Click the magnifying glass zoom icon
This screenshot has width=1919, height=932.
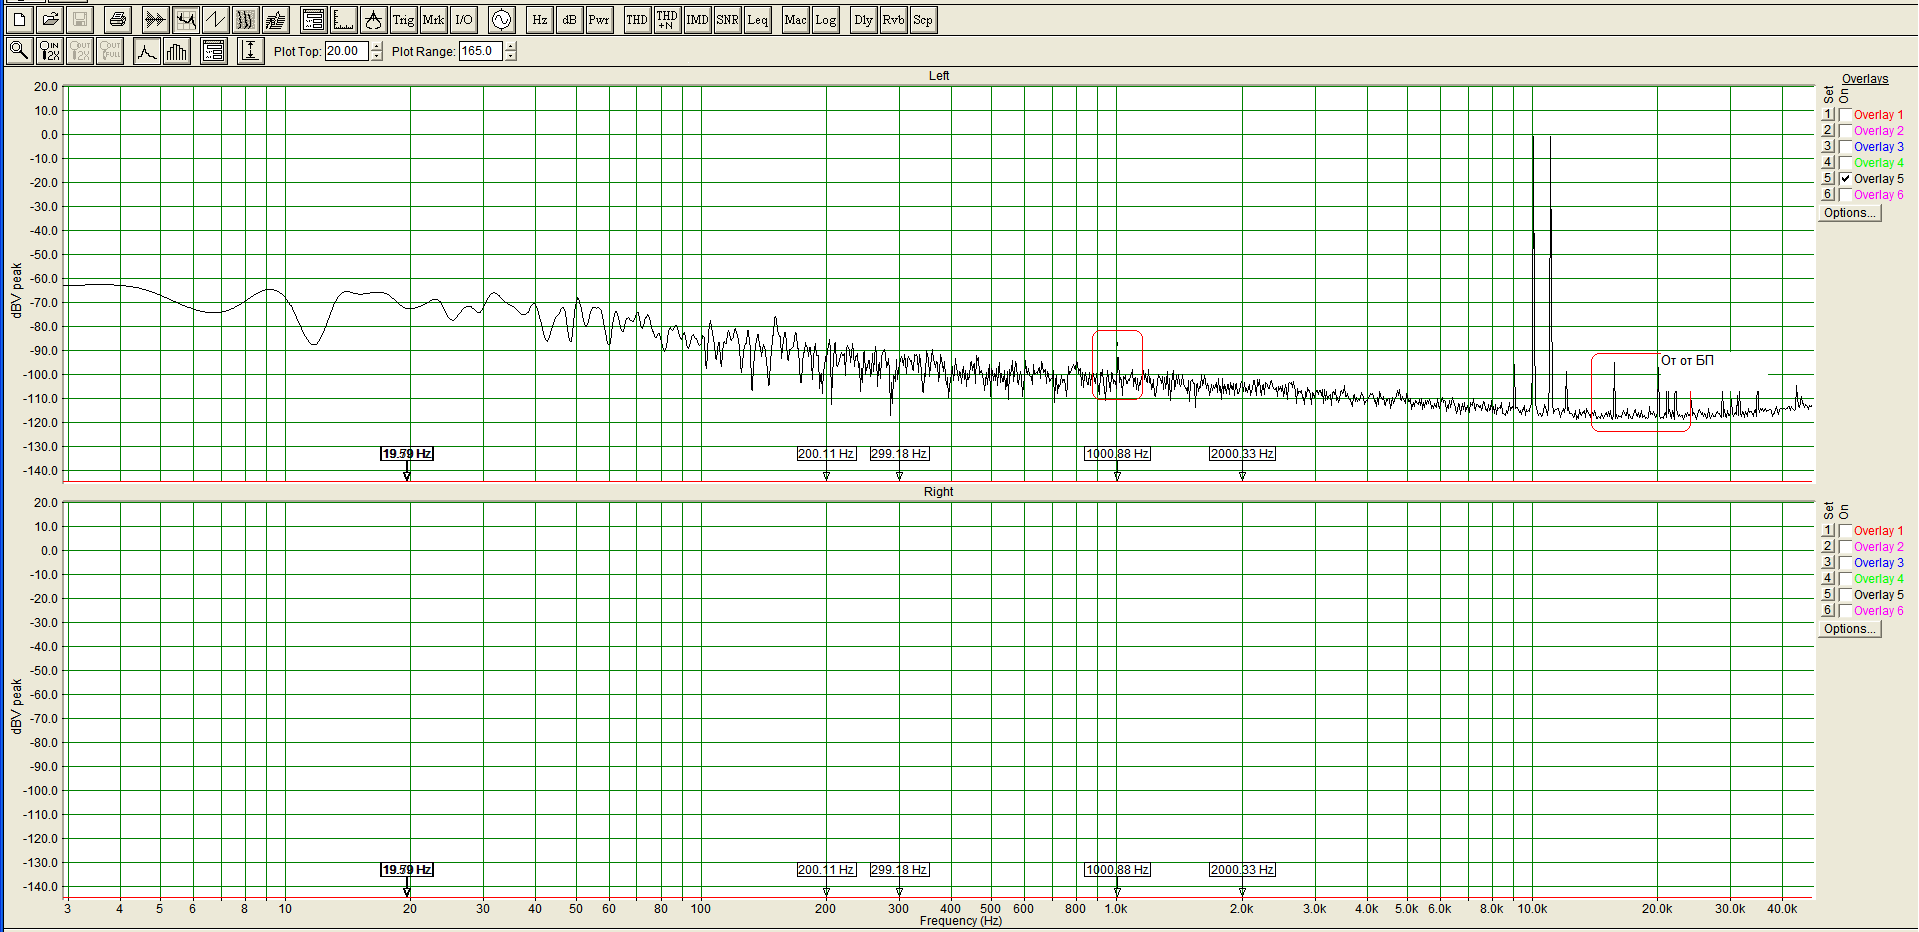point(19,51)
